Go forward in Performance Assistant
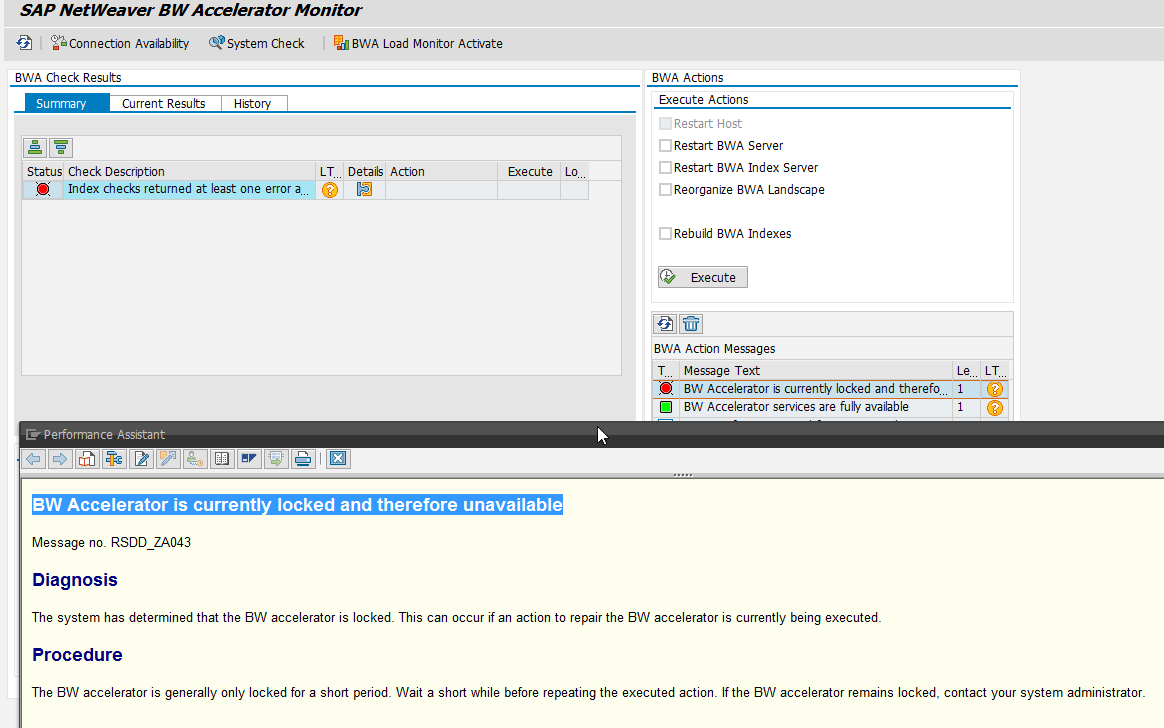Viewport: 1164px width, 728px height. point(60,459)
